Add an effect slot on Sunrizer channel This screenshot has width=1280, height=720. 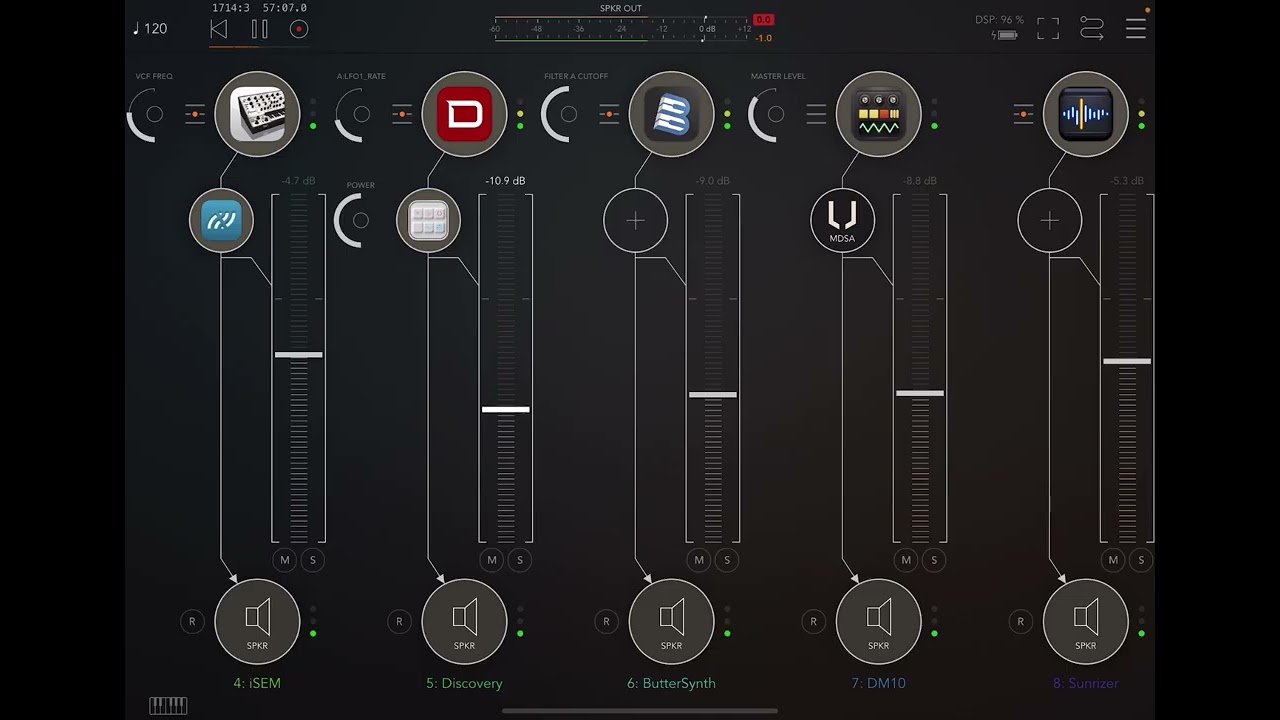point(1050,221)
